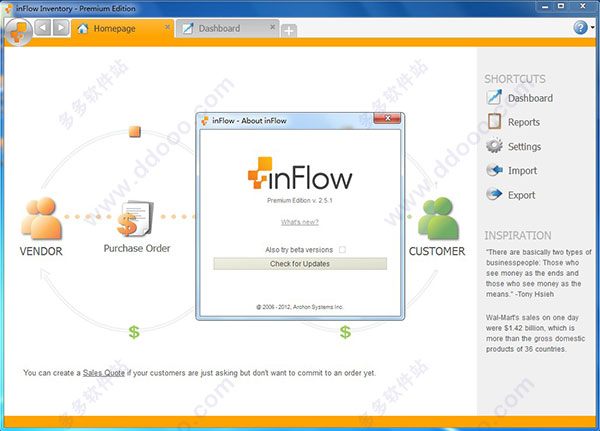
Task: Select the VENDOR label
Action: (41, 251)
